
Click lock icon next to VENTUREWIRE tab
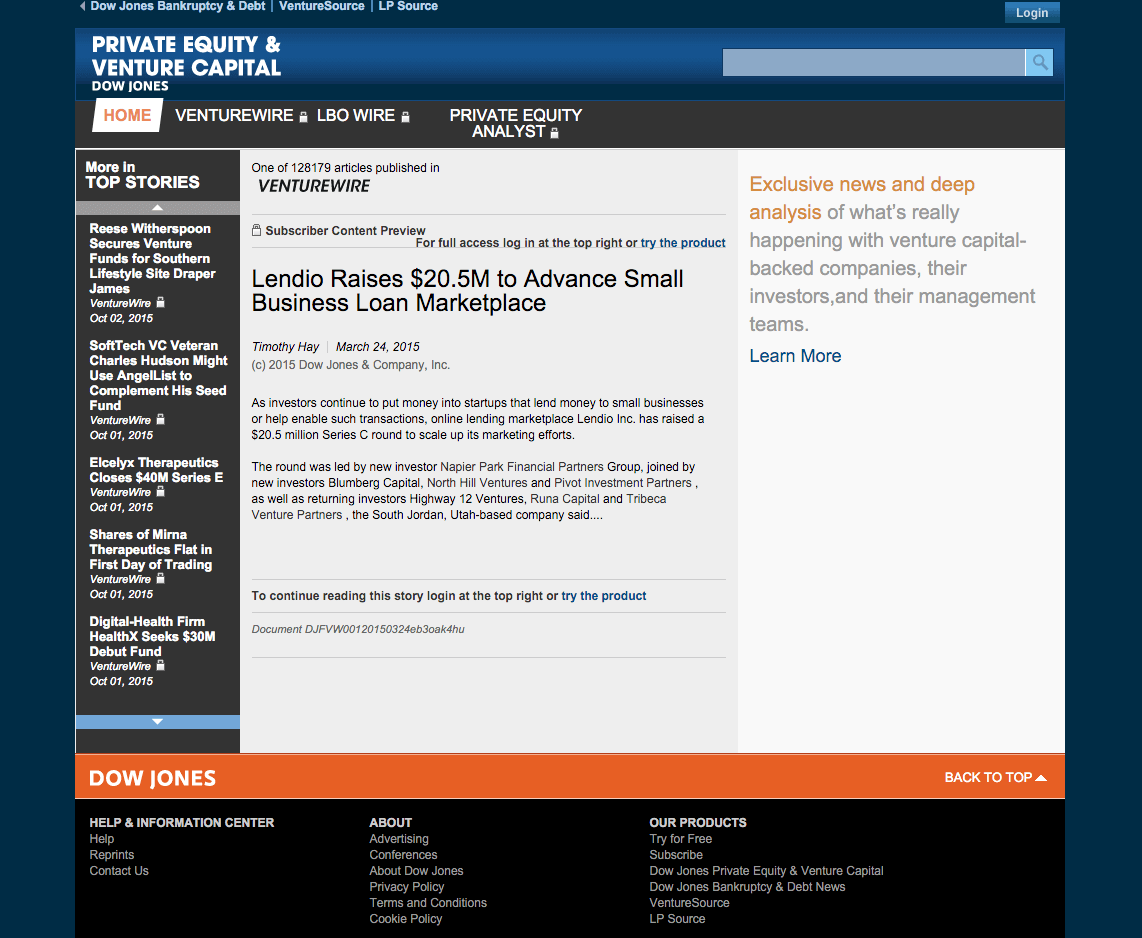coord(303,117)
